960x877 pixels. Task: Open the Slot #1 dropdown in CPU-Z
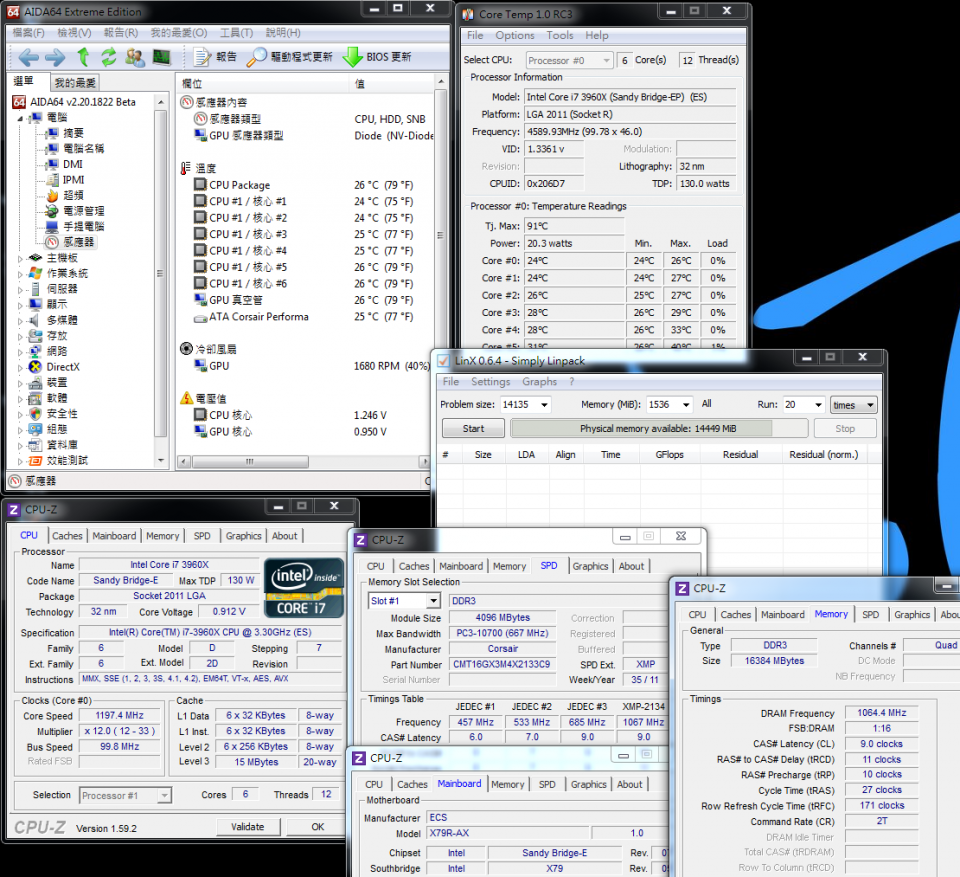click(432, 601)
